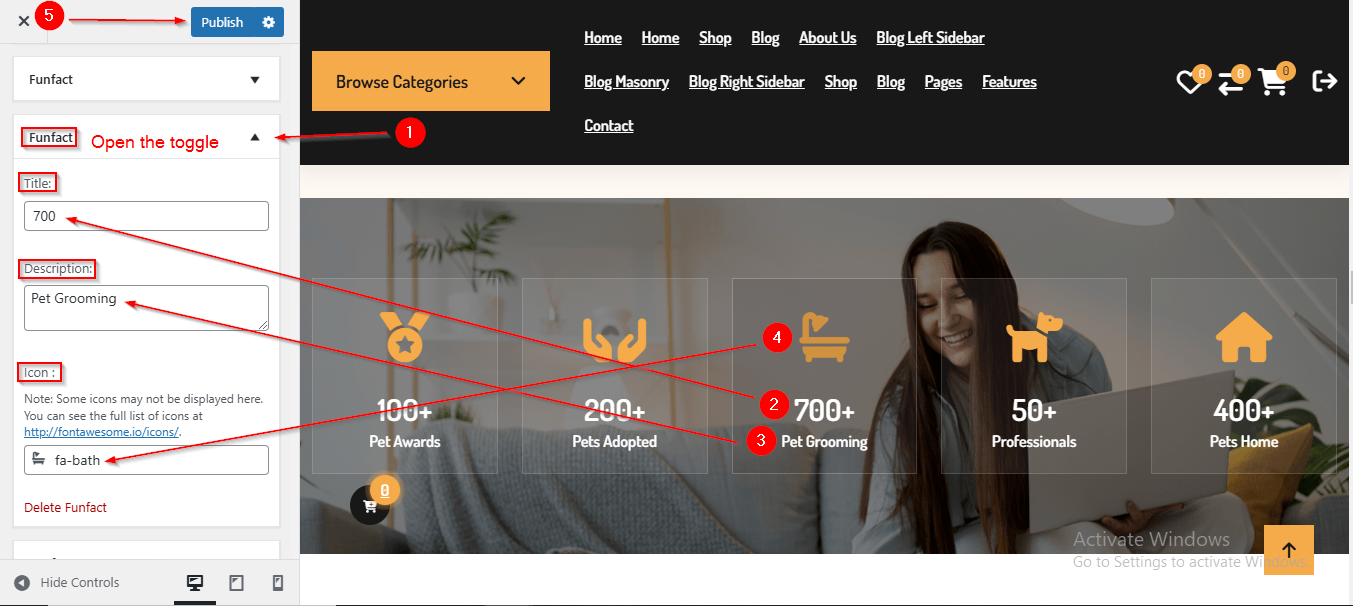Click the floating cart icon badge
Screen dimensions: 1353x606
370,504
